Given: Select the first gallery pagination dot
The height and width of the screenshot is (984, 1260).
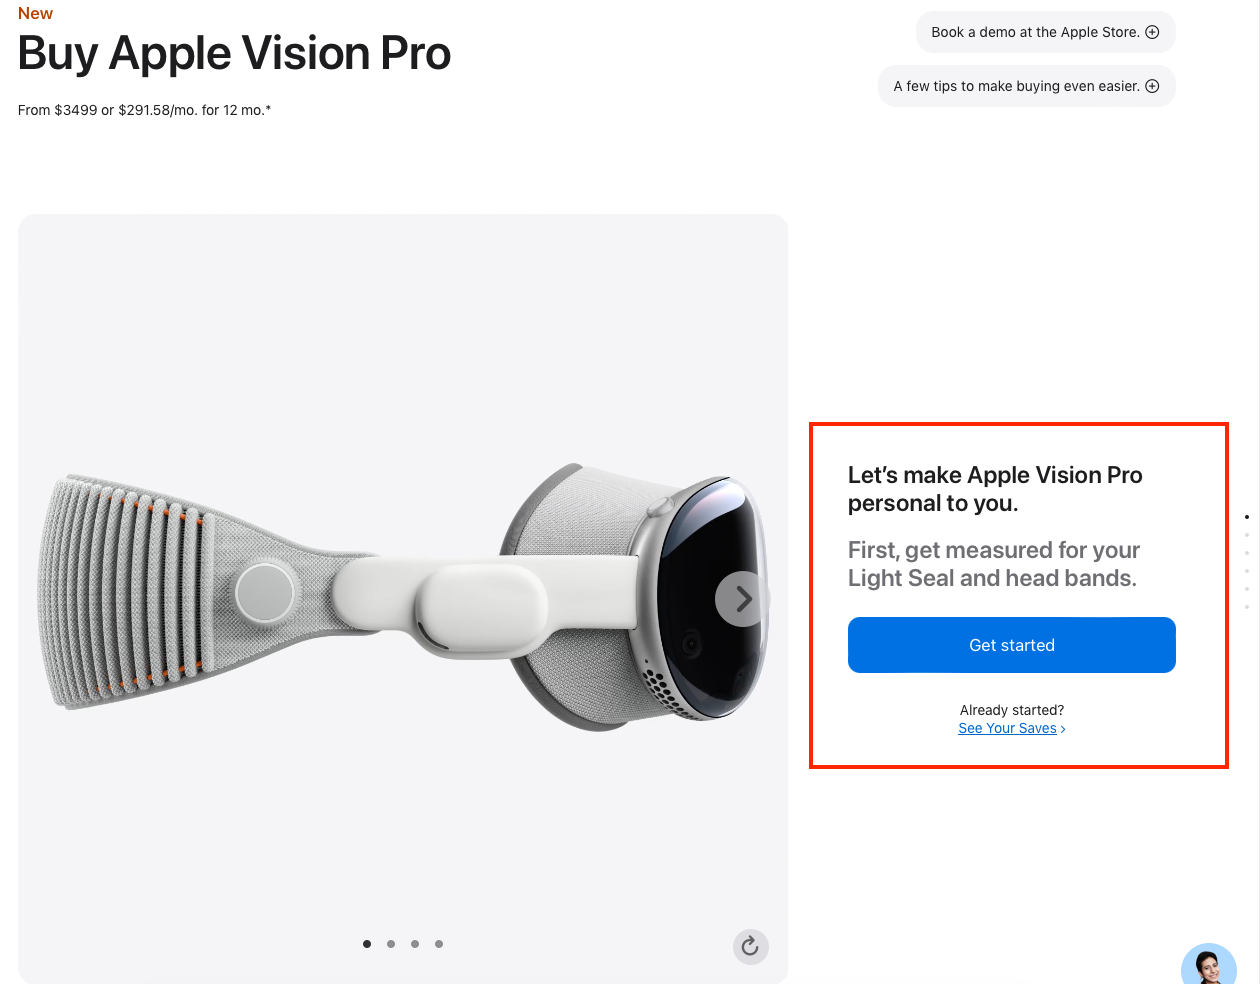Looking at the screenshot, I should click(367, 944).
